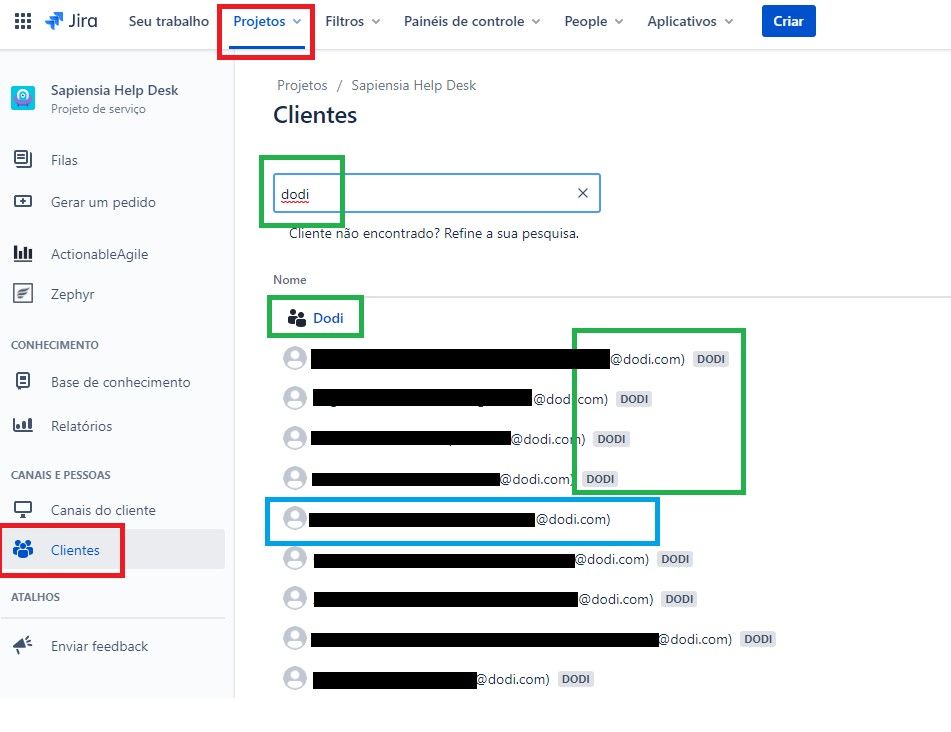Open Seu trabalho menu

pos(169,21)
